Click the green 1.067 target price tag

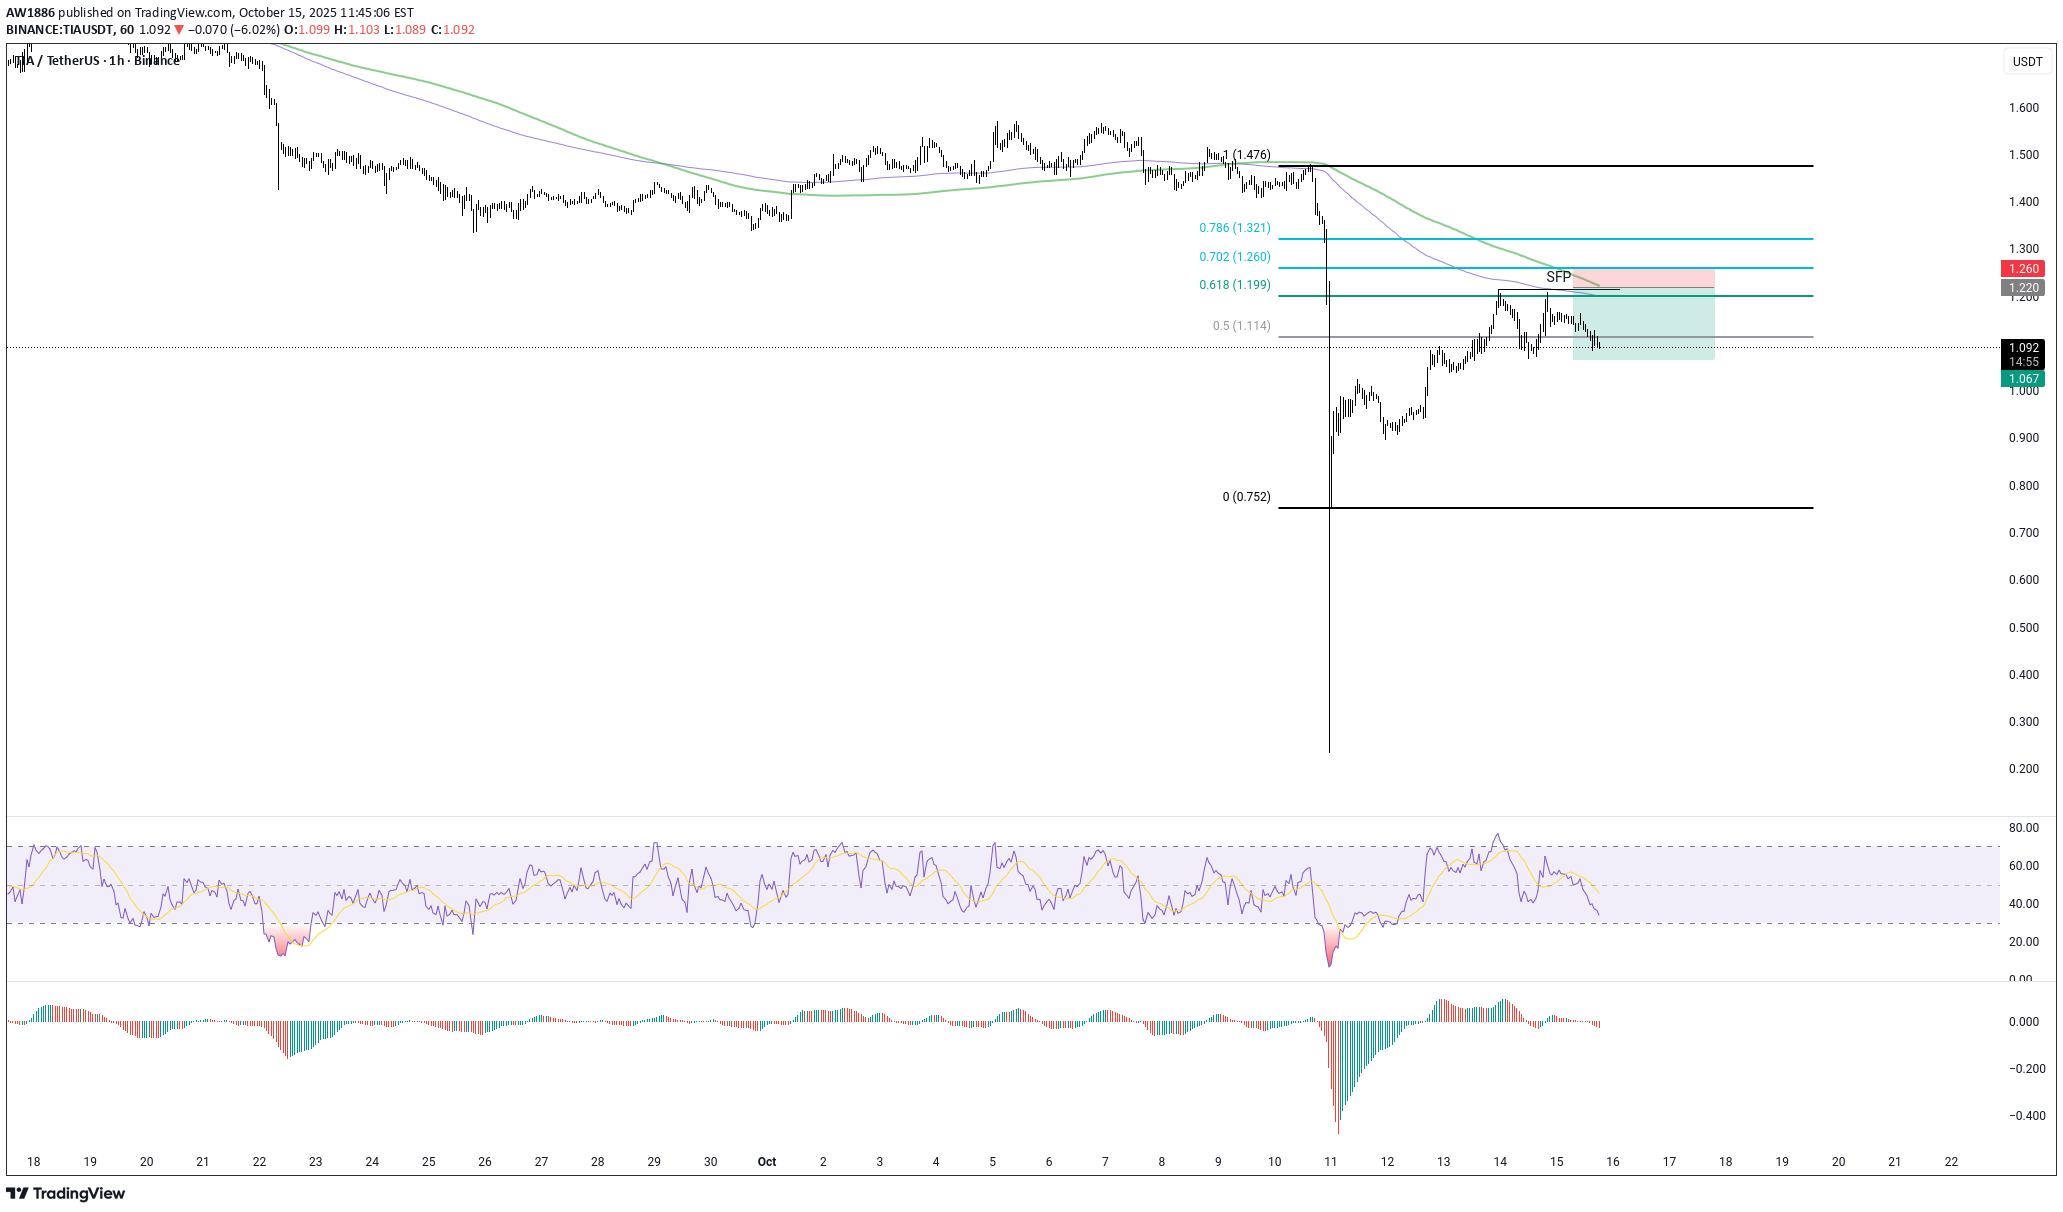(x=2022, y=379)
